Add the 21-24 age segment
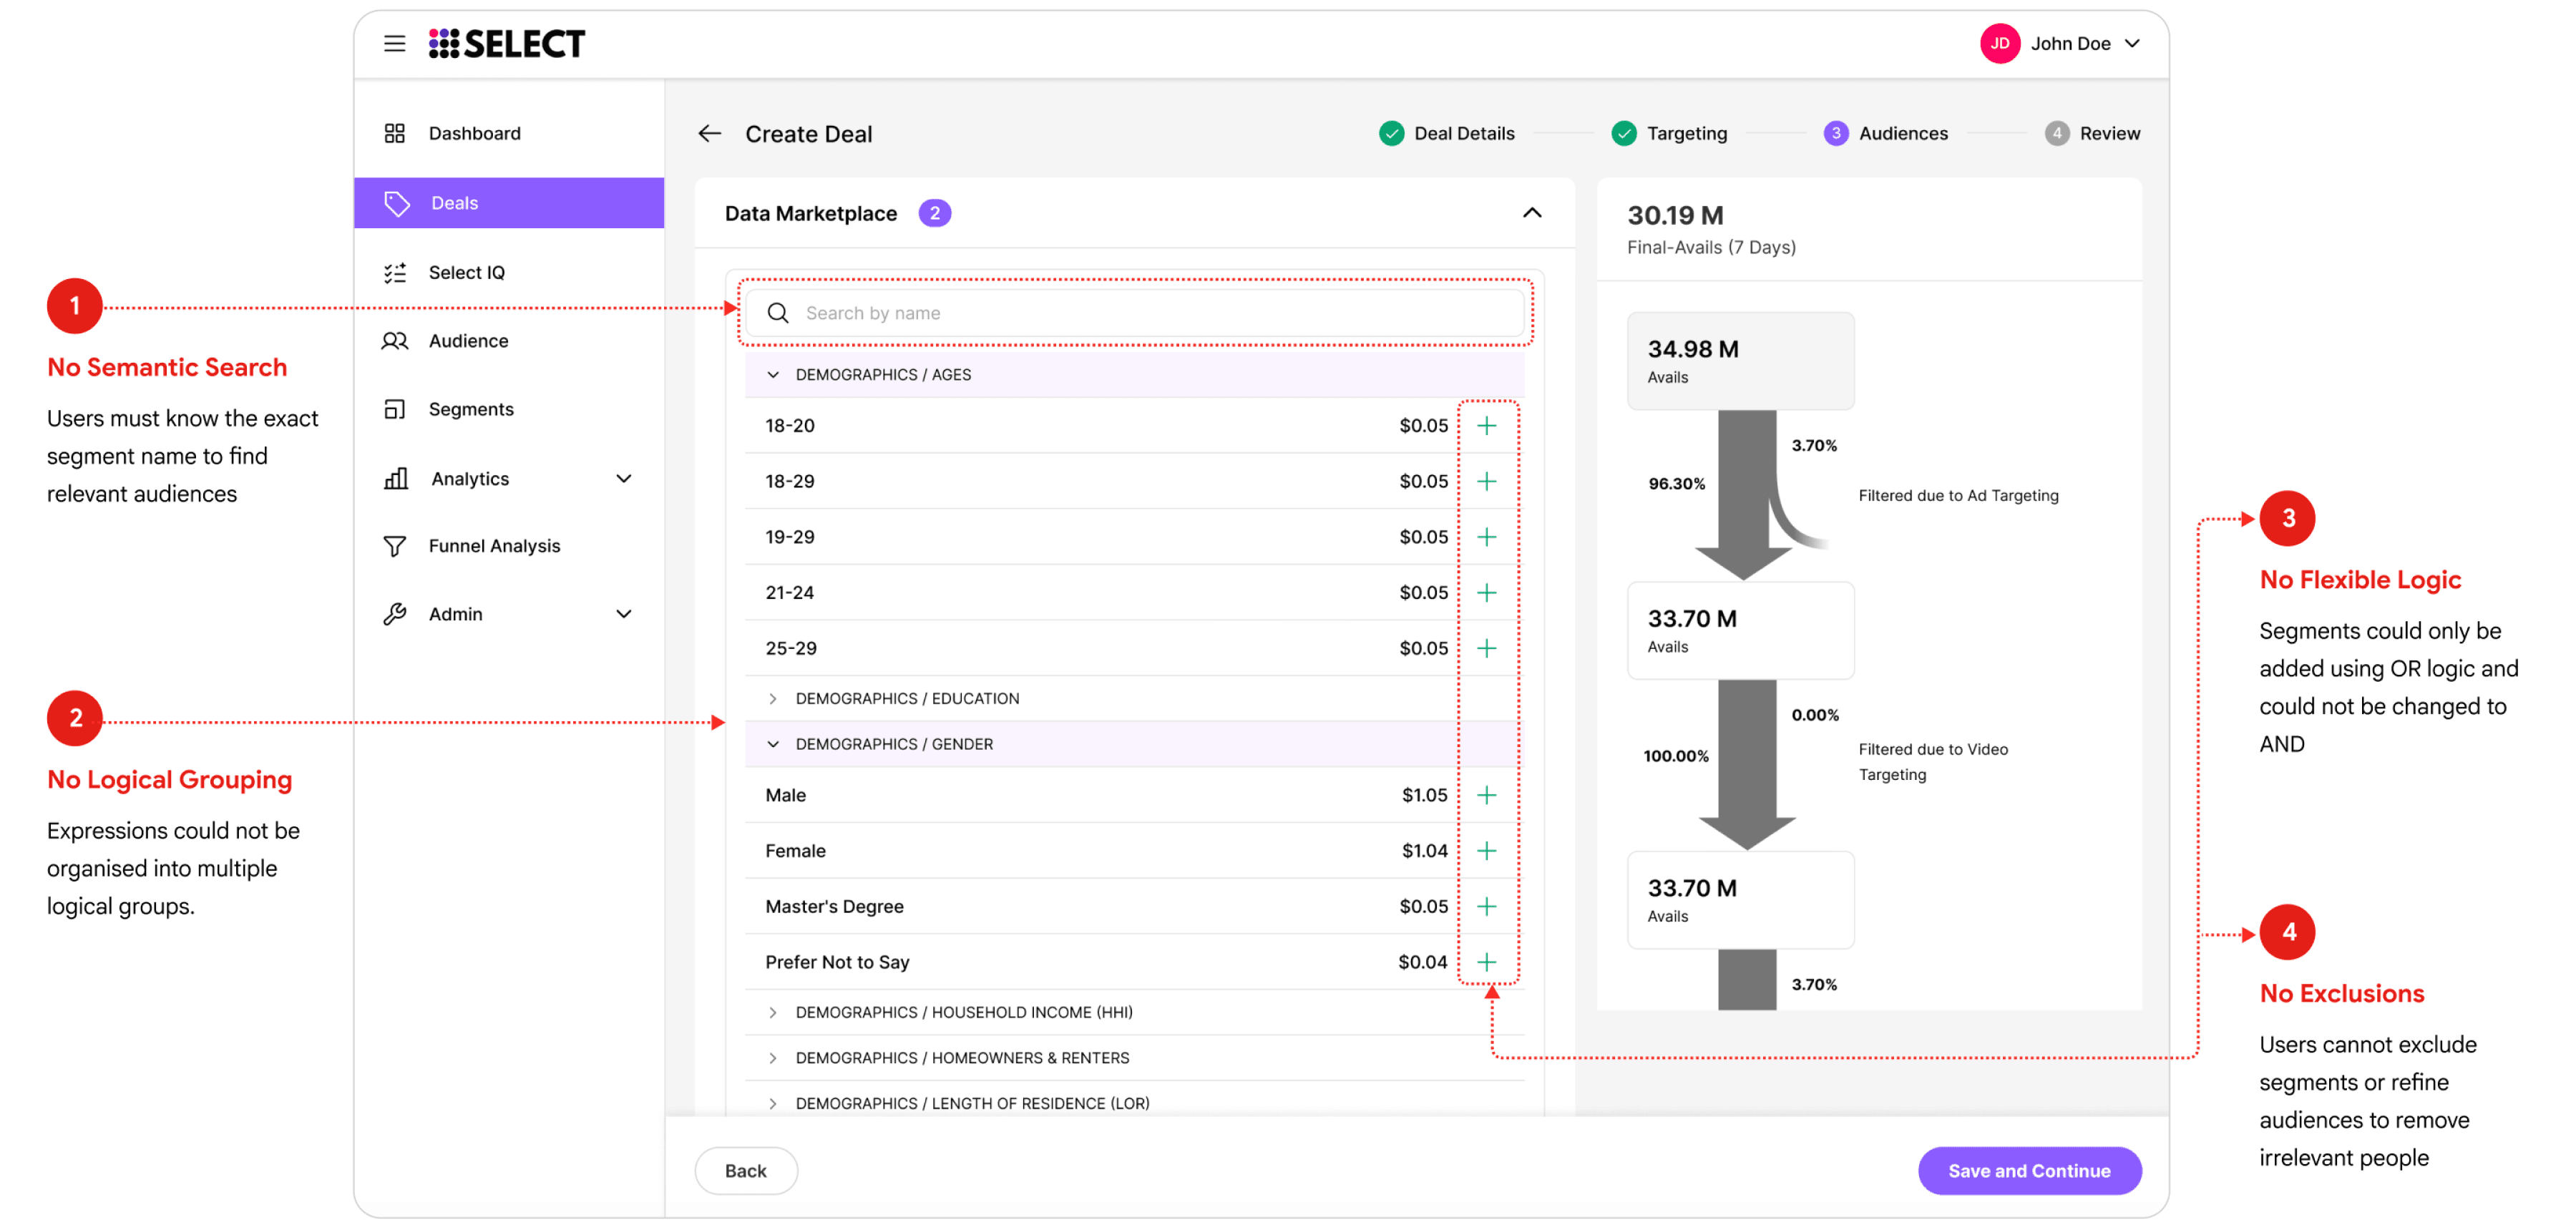The width and height of the screenshot is (2576, 1230). (1486, 592)
